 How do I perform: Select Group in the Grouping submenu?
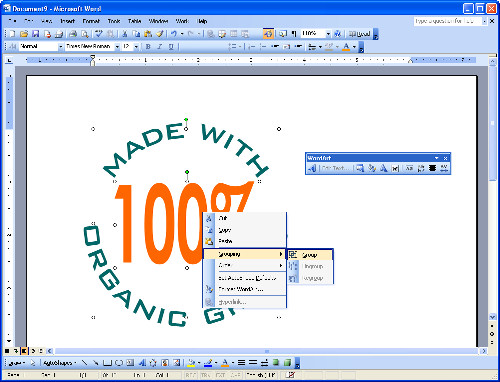(310, 255)
